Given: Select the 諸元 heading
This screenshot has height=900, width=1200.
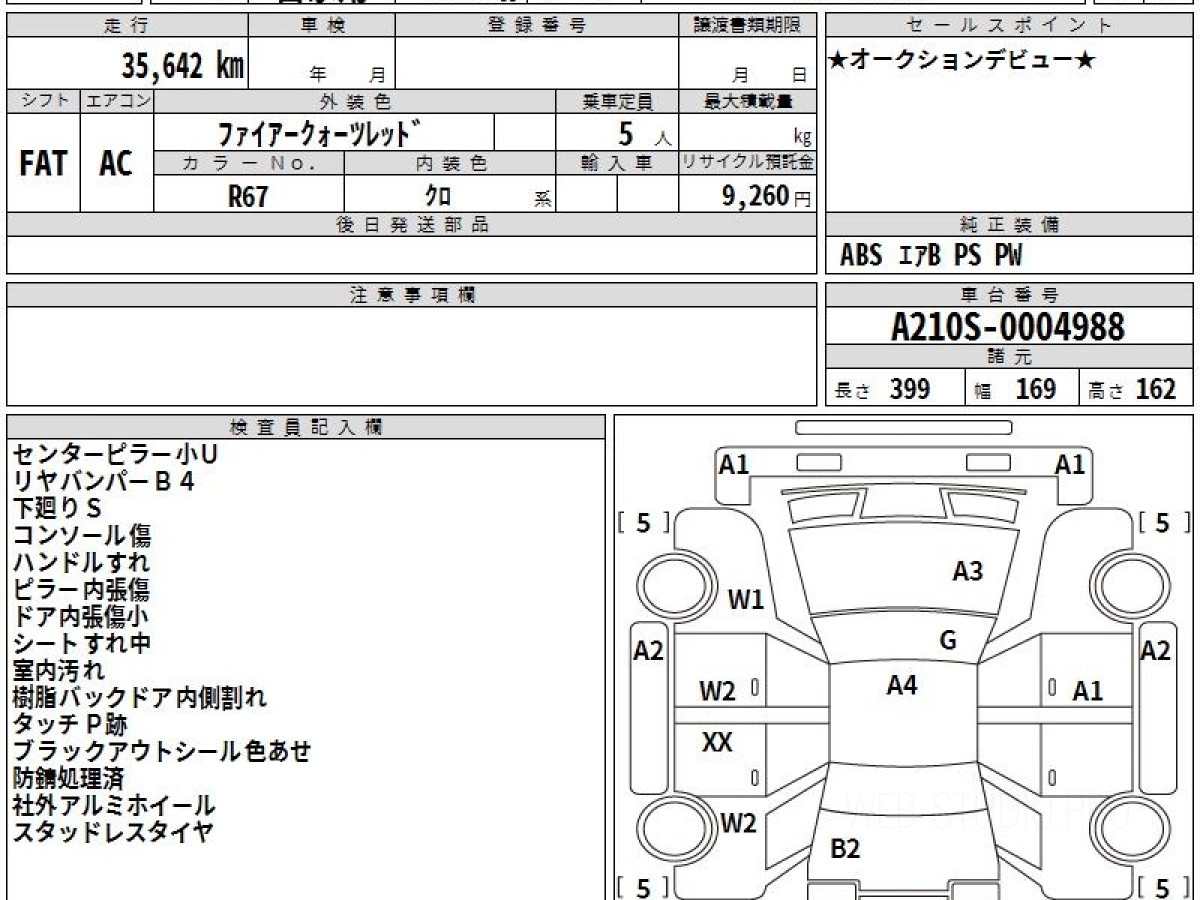Looking at the screenshot, I should 1010,357.
